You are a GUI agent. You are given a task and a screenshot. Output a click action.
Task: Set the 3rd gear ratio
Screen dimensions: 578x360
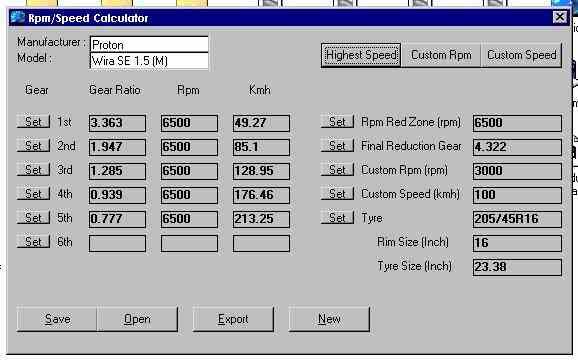pyautogui.click(x=33, y=169)
